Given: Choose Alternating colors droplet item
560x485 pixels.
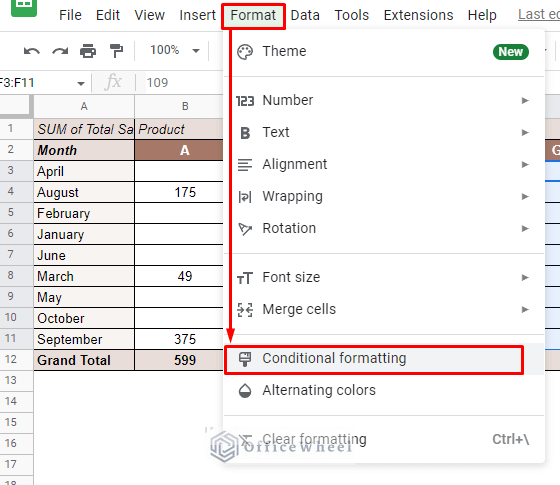Looking at the screenshot, I should pos(384,390).
